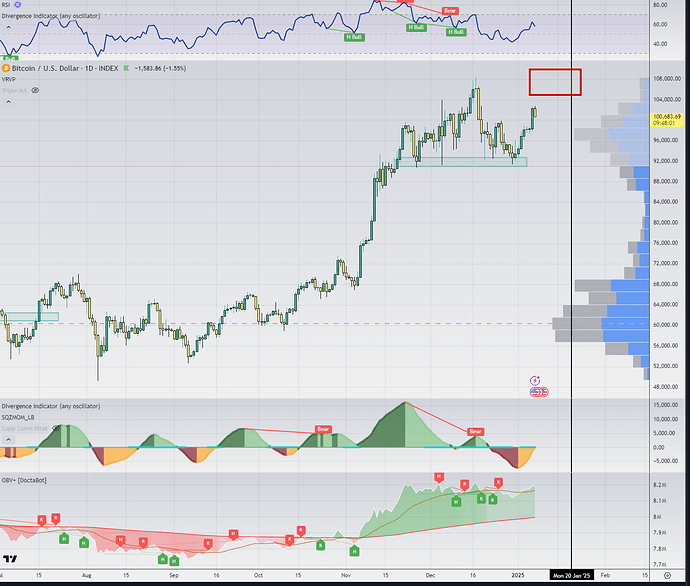The image size is (690, 586).
Task: Click the purple RSI indicator icon
Action: coord(18,5)
